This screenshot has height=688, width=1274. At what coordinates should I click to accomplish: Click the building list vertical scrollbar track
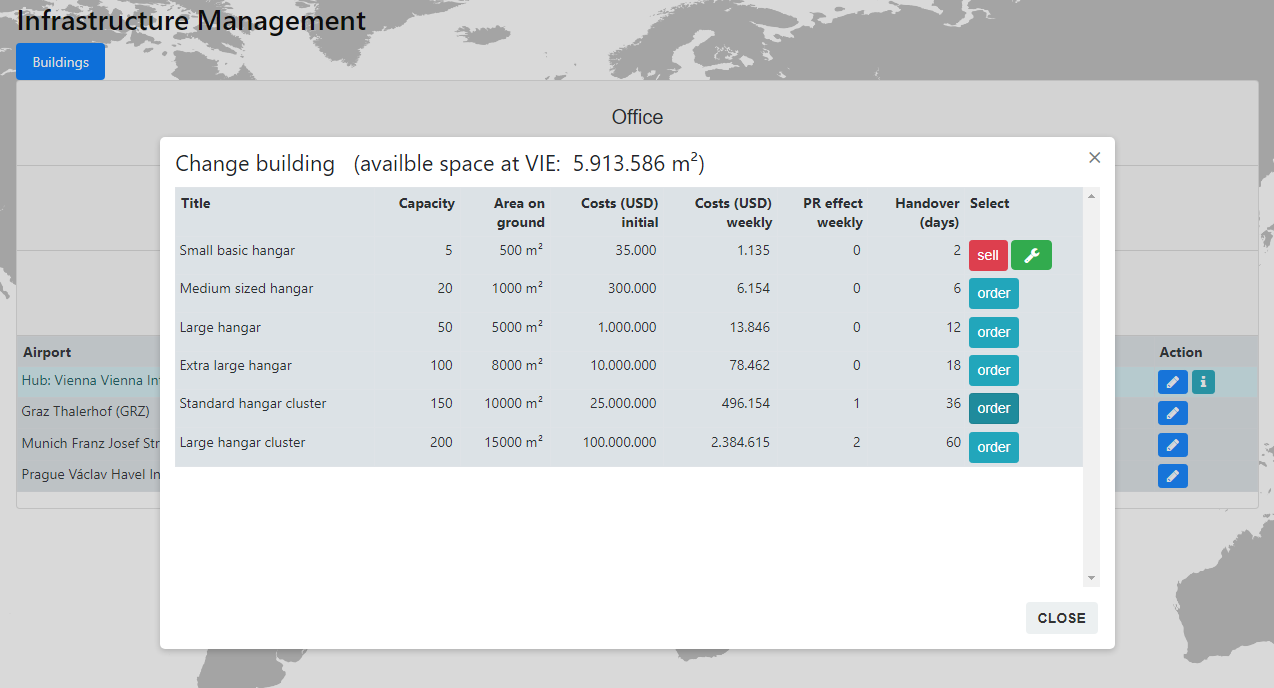coord(1091,387)
